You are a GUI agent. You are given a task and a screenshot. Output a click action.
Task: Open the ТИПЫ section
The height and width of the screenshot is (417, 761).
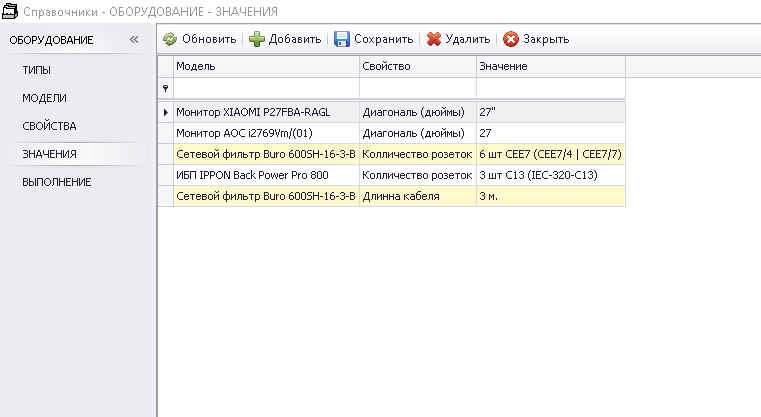tap(36, 70)
